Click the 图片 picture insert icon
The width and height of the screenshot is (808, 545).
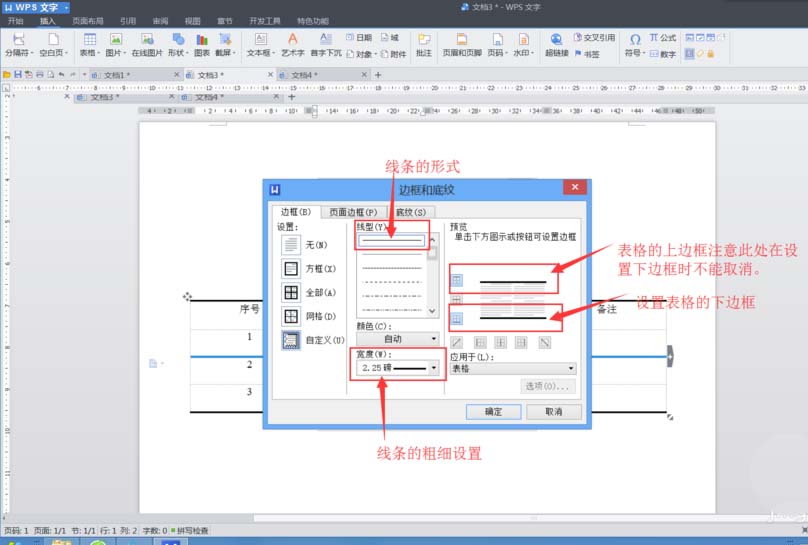[x=115, y=44]
